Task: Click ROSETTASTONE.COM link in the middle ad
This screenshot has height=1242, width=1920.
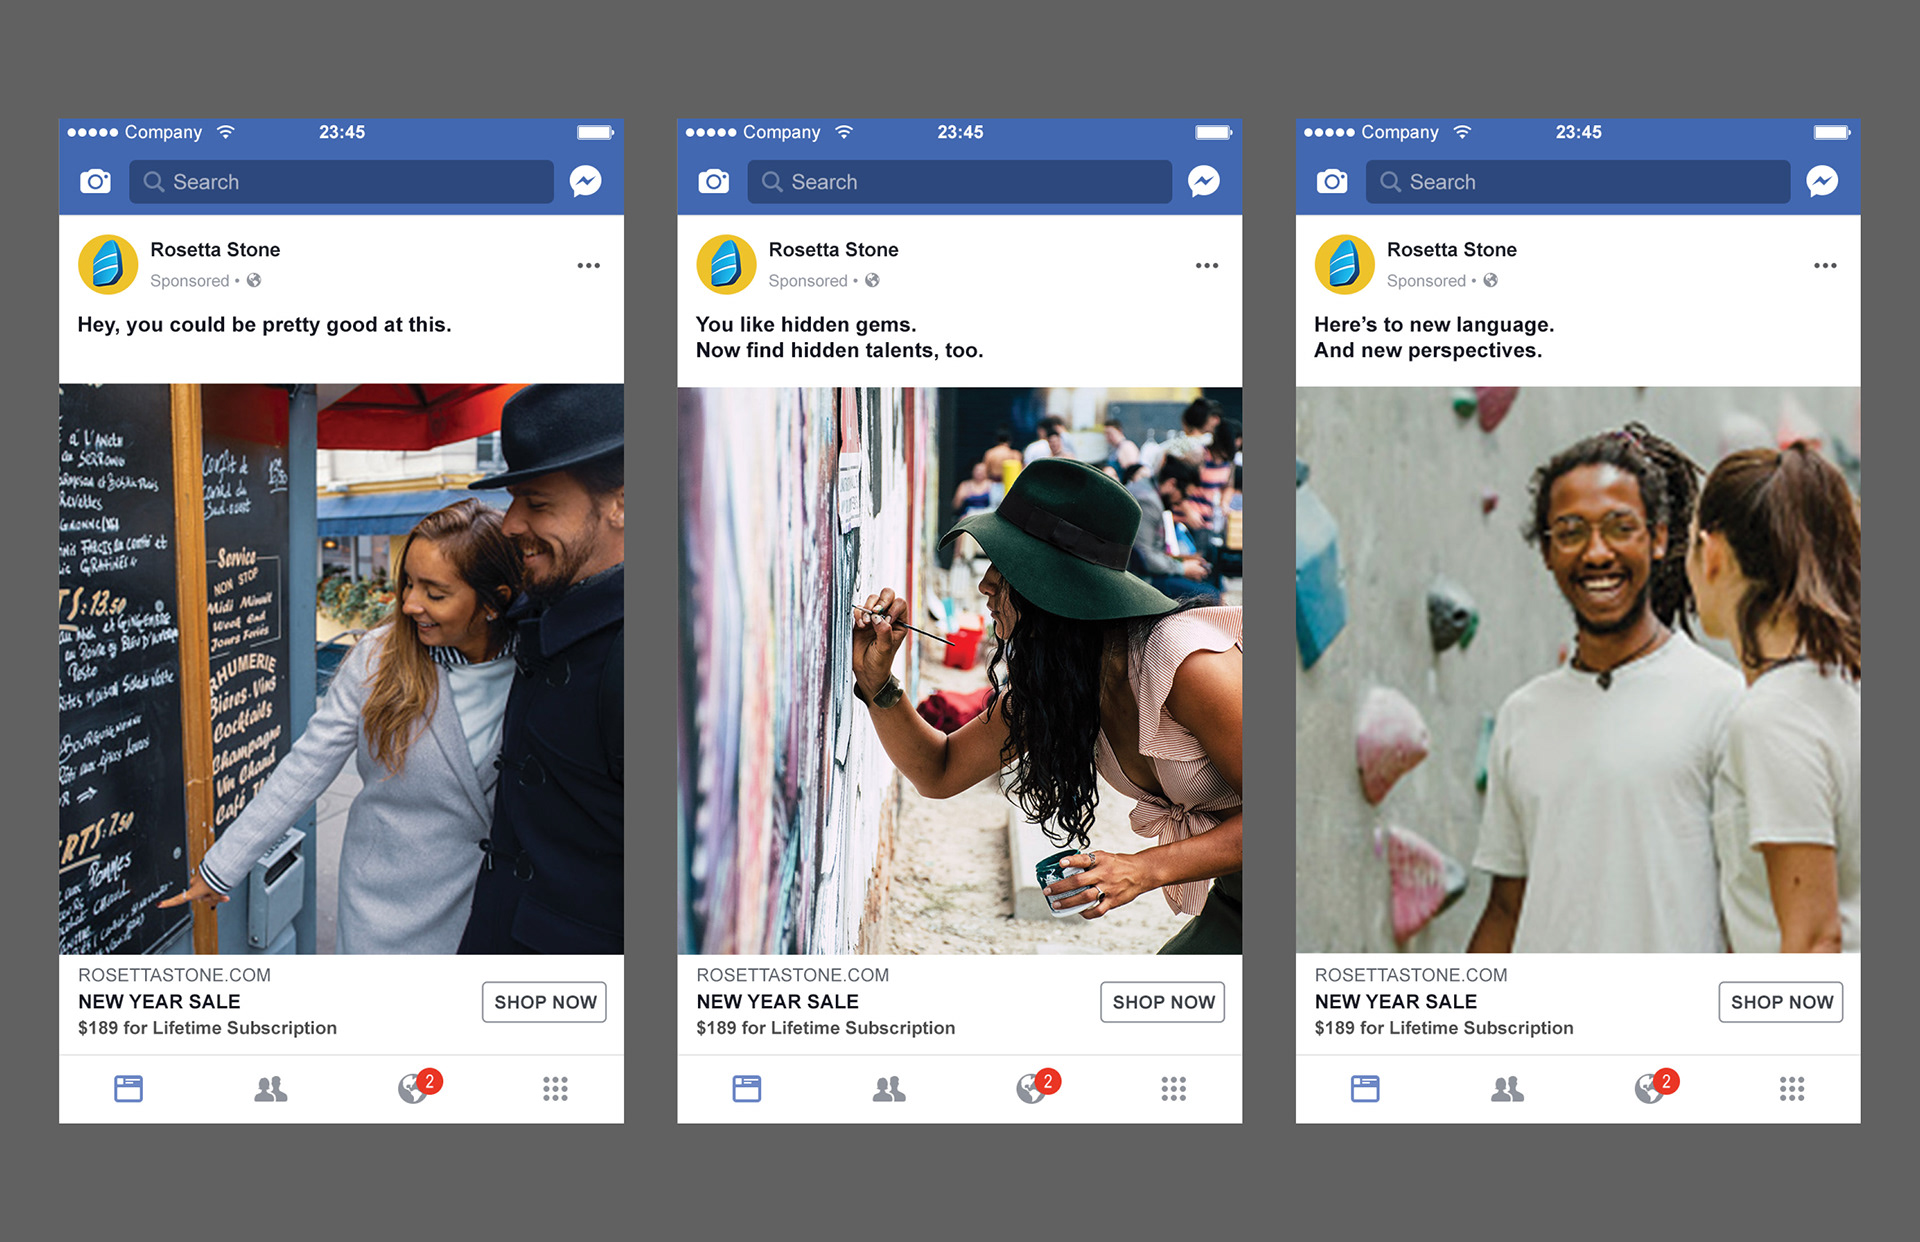Action: coord(792,975)
